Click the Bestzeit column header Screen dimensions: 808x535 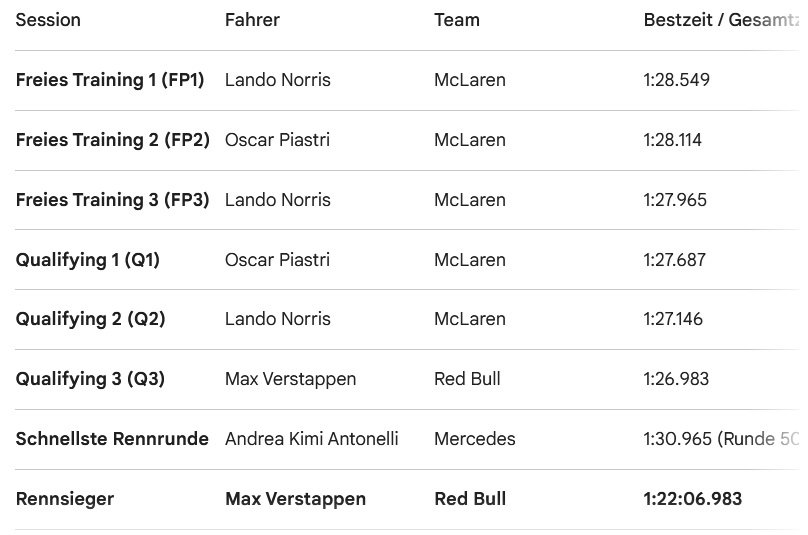tap(720, 20)
